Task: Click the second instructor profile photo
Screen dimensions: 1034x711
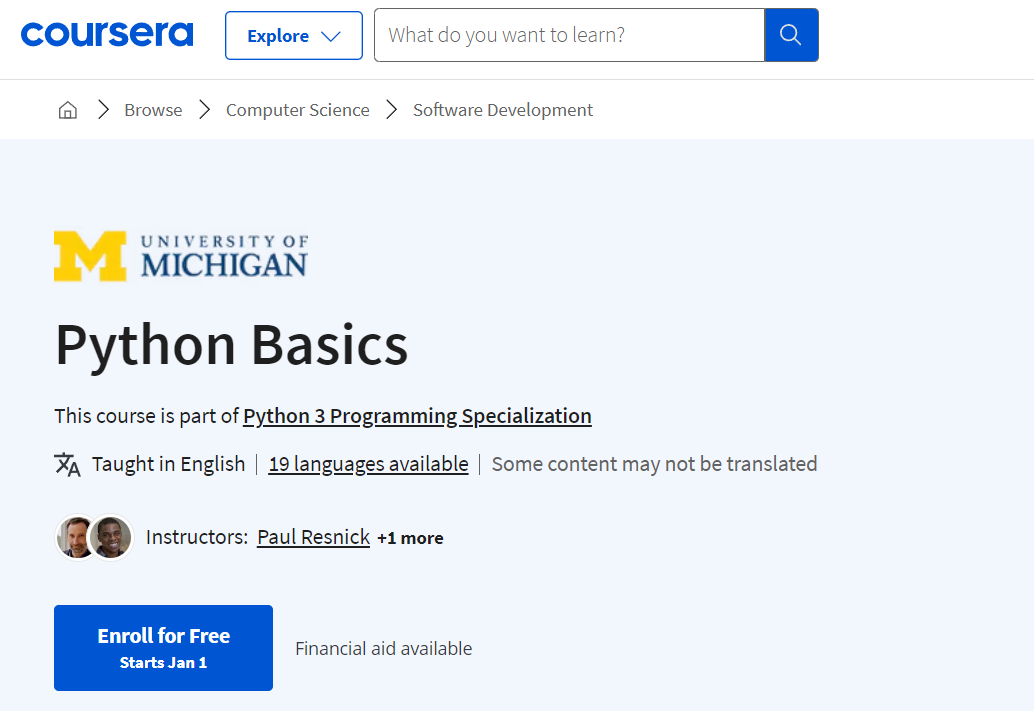Action: [110, 537]
